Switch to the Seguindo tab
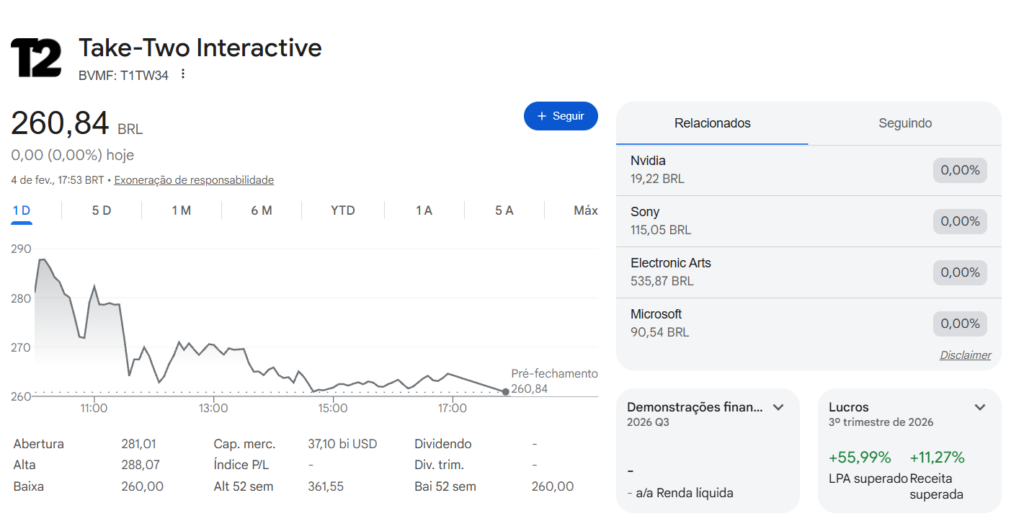Image resolution: width=1024 pixels, height=521 pixels. (x=905, y=123)
